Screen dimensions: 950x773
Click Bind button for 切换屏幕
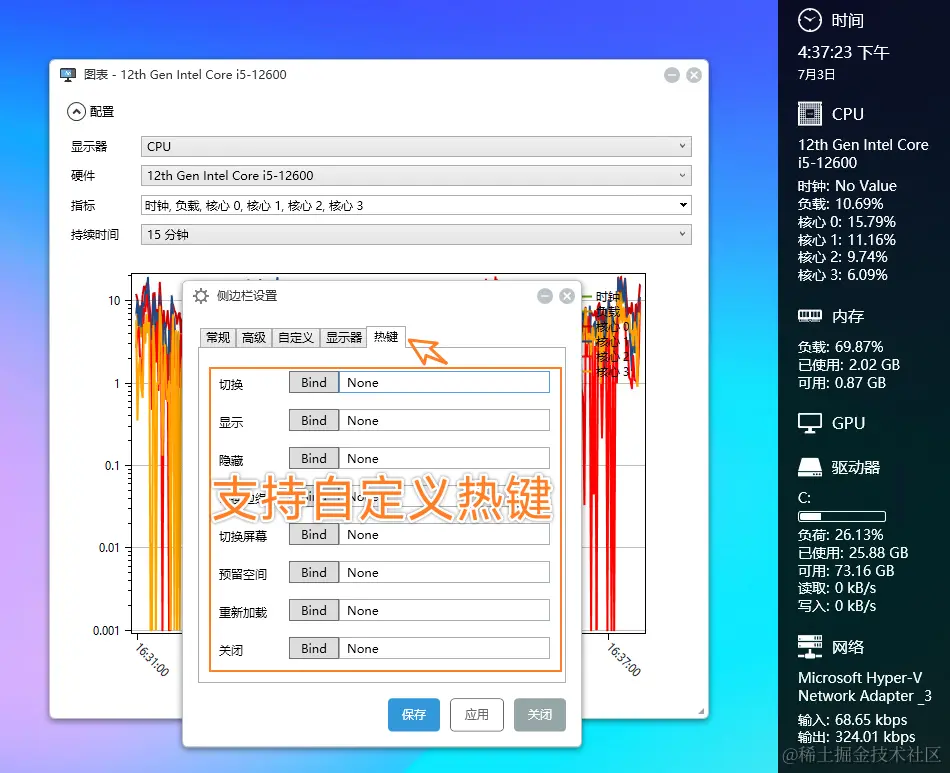[x=314, y=535]
